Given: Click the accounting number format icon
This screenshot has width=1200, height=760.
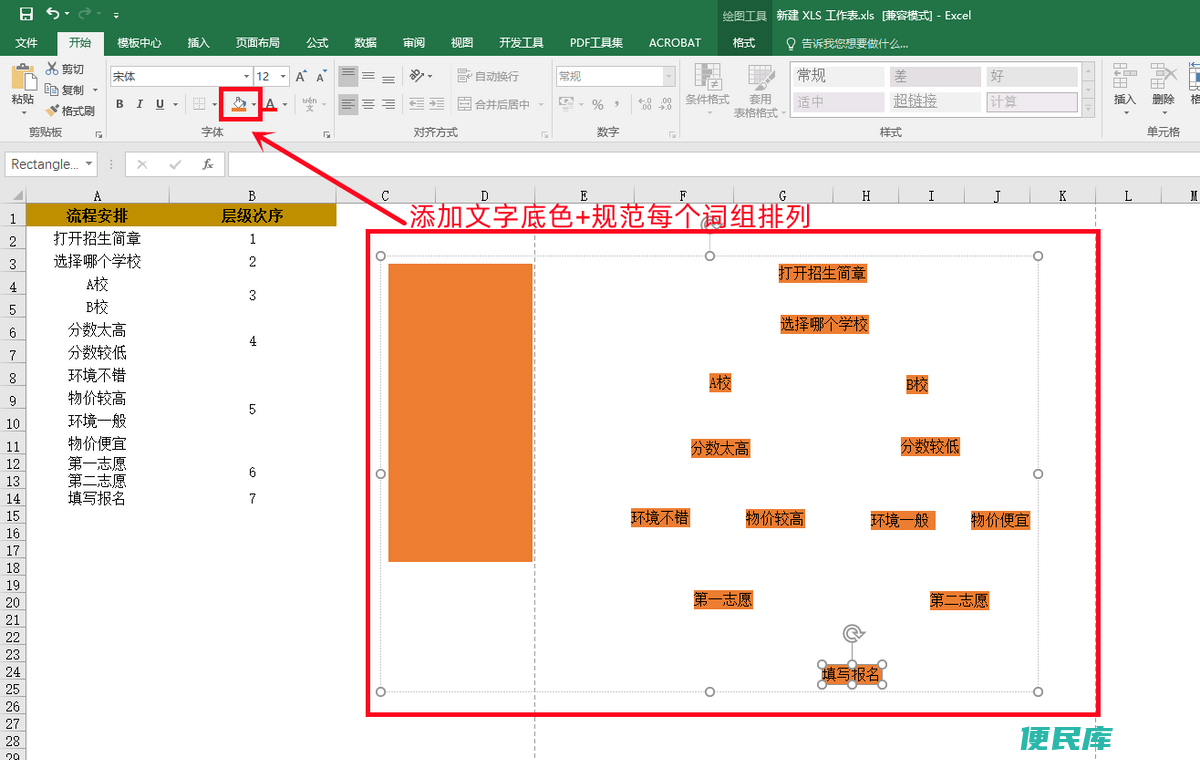Looking at the screenshot, I should click(566, 104).
